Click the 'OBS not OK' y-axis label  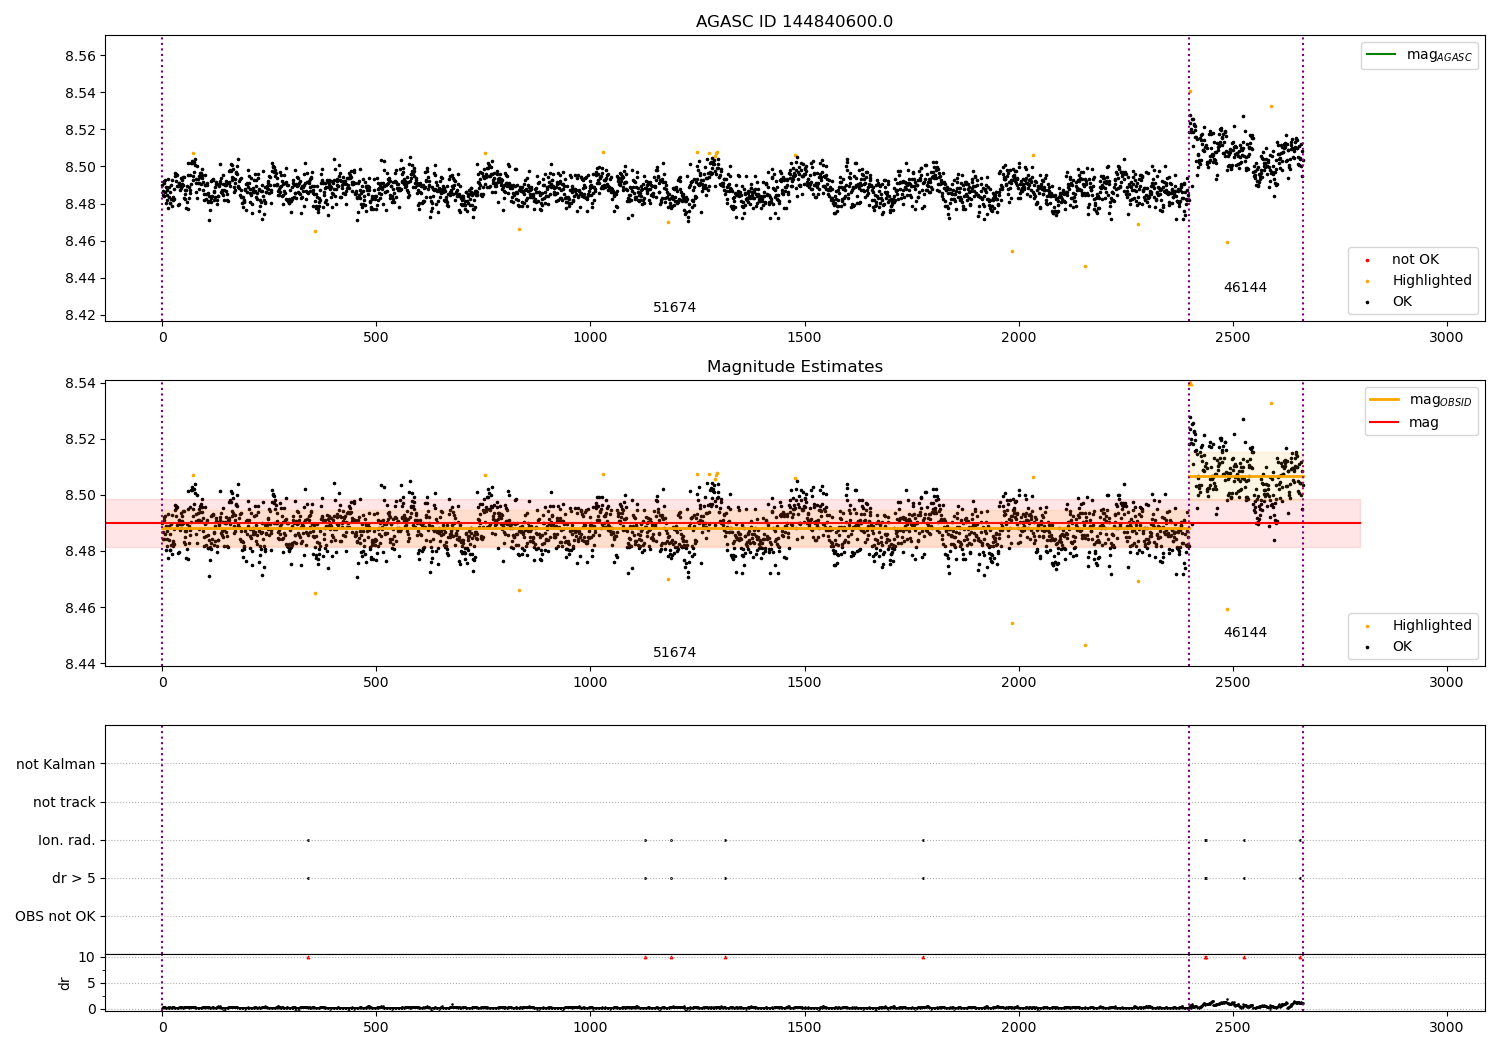pyautogui.click(x=56, y=916)
